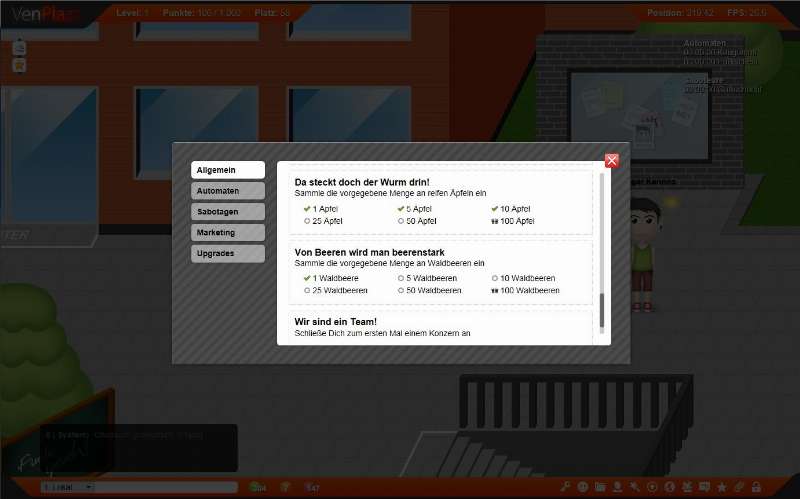Click the checked '1 Apfel' goal marker

coord(307,209)
